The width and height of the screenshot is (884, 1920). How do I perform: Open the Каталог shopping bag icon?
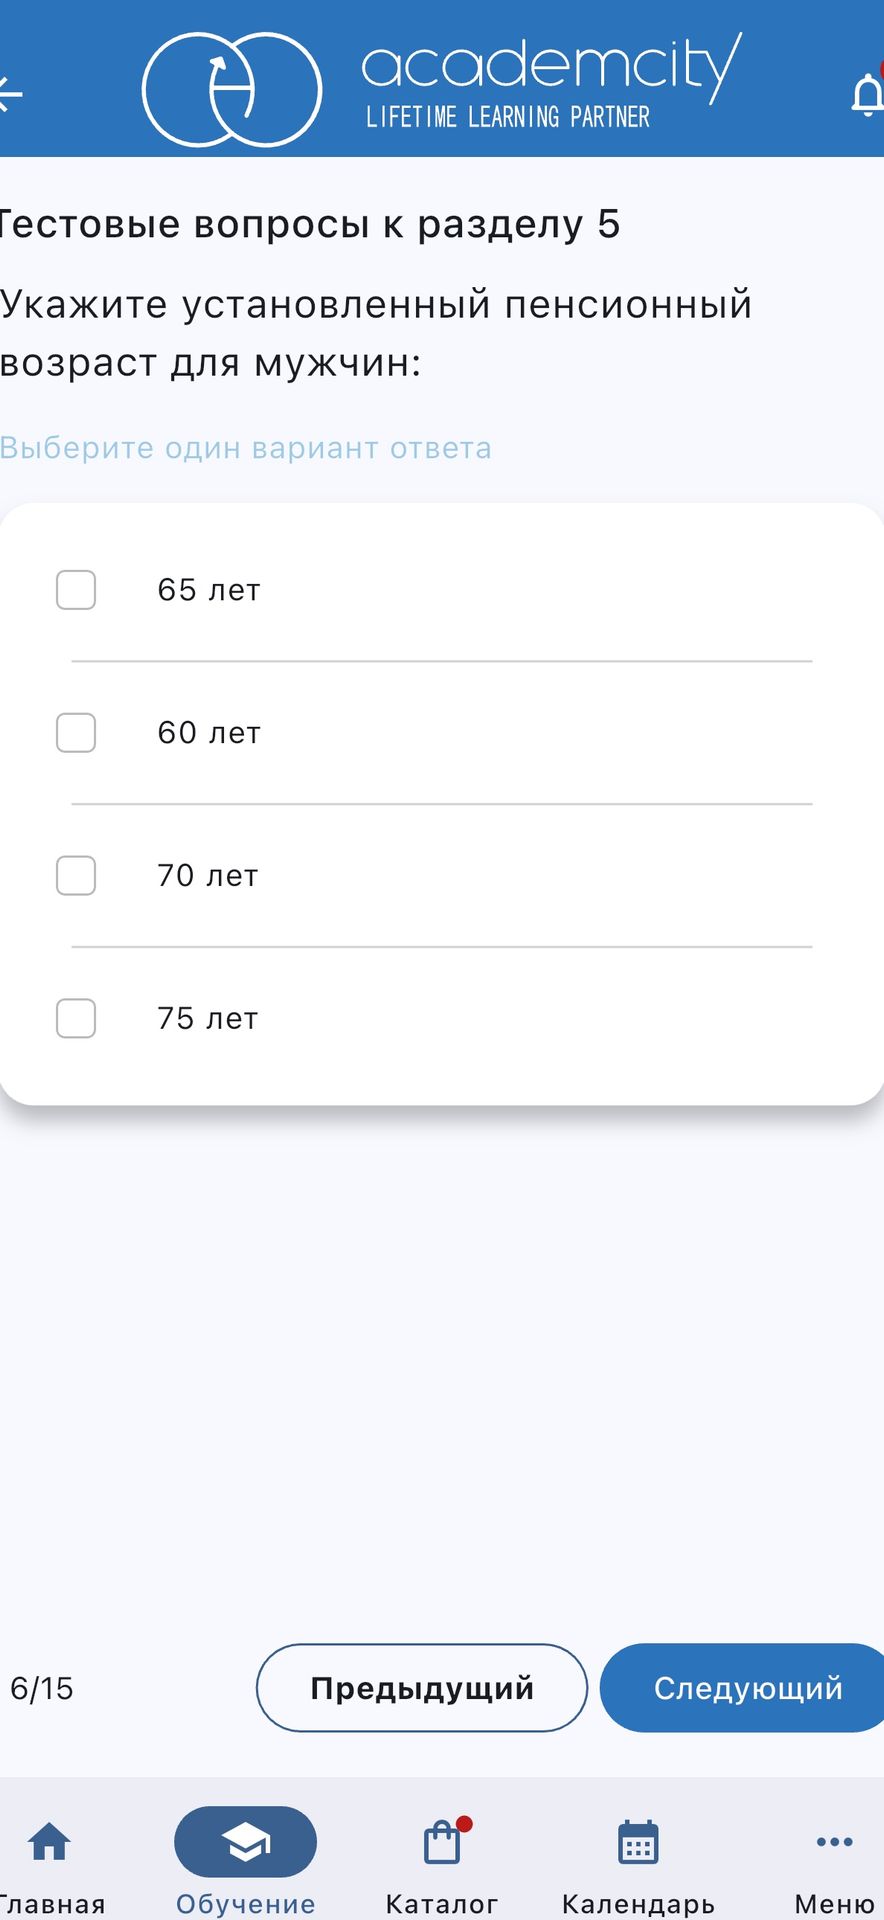(x=442, y=1841)
